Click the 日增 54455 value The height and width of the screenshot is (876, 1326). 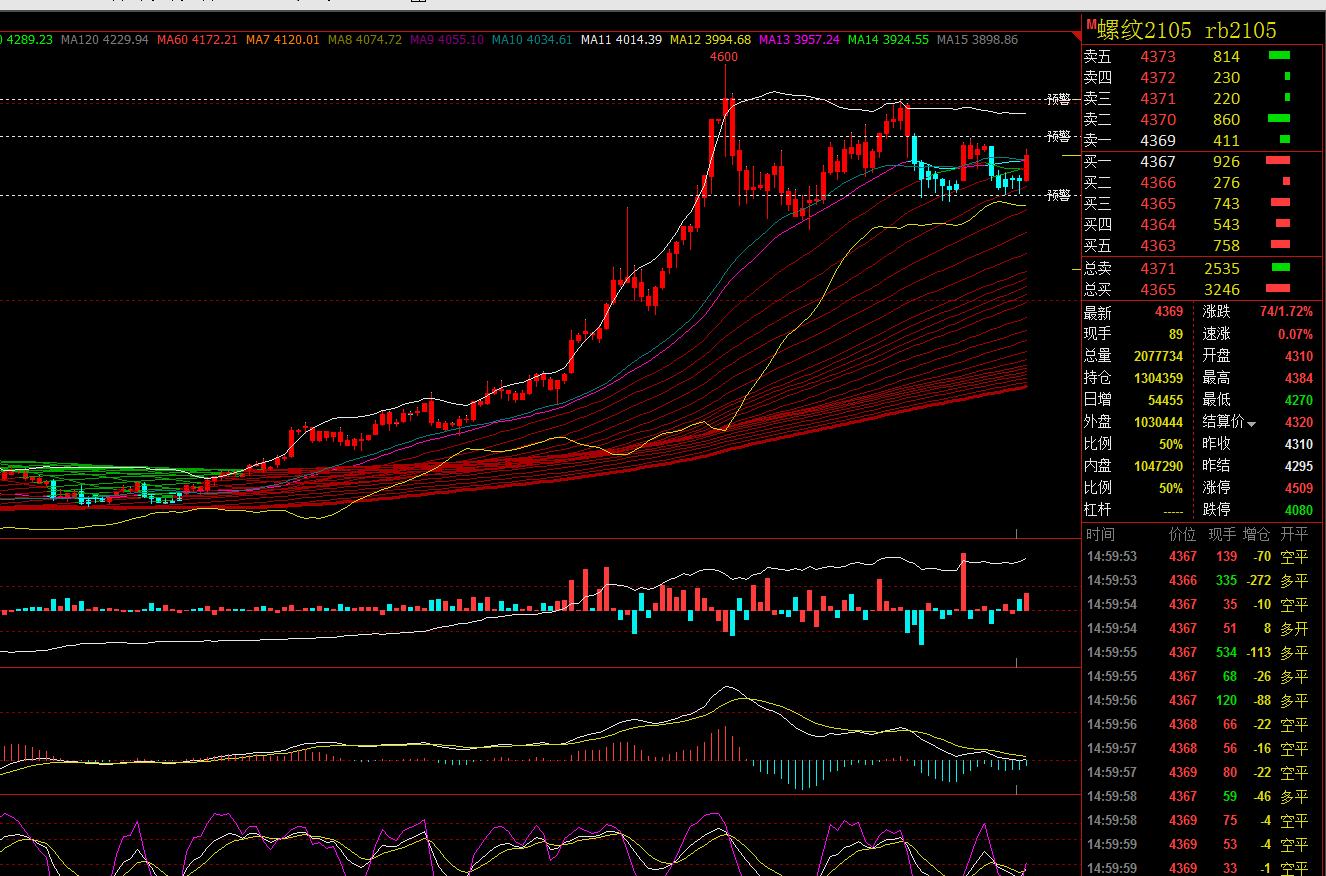pos(1165,400)
